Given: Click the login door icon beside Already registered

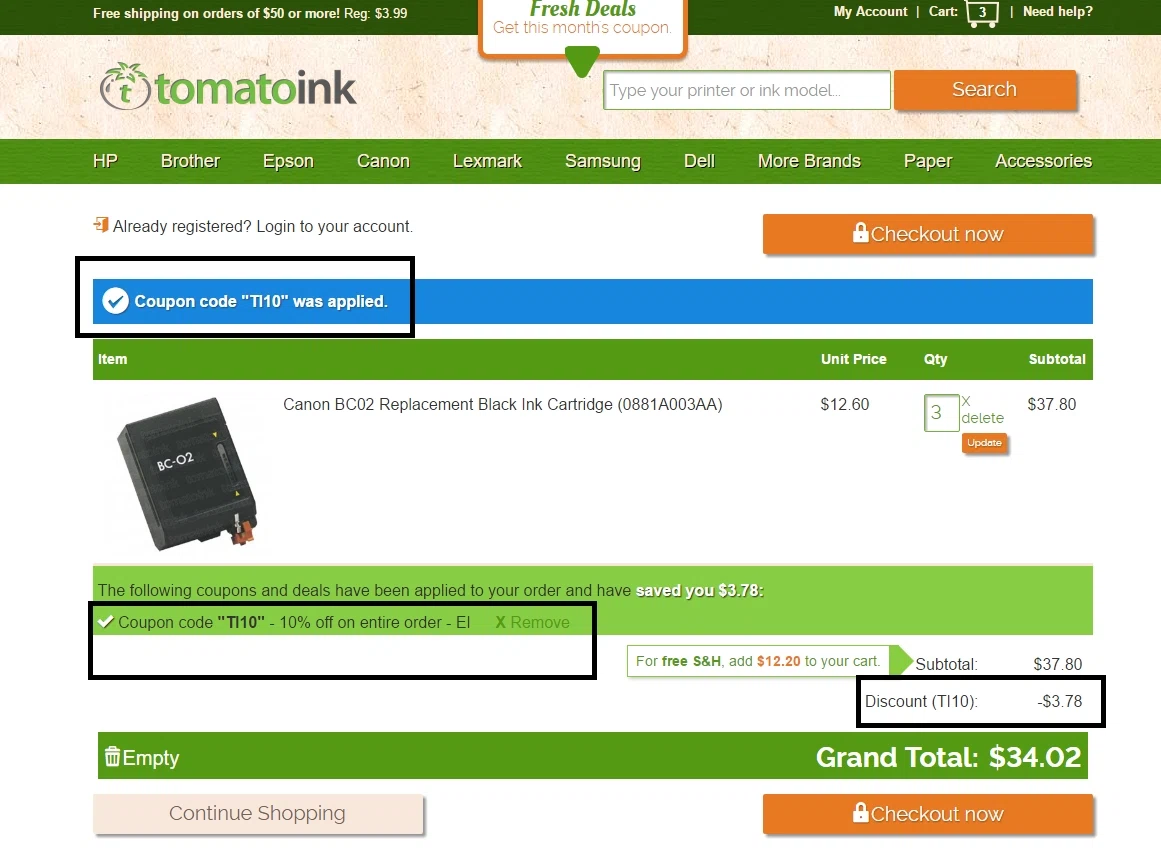Looking at the screenshot, I should click(101, 224).
